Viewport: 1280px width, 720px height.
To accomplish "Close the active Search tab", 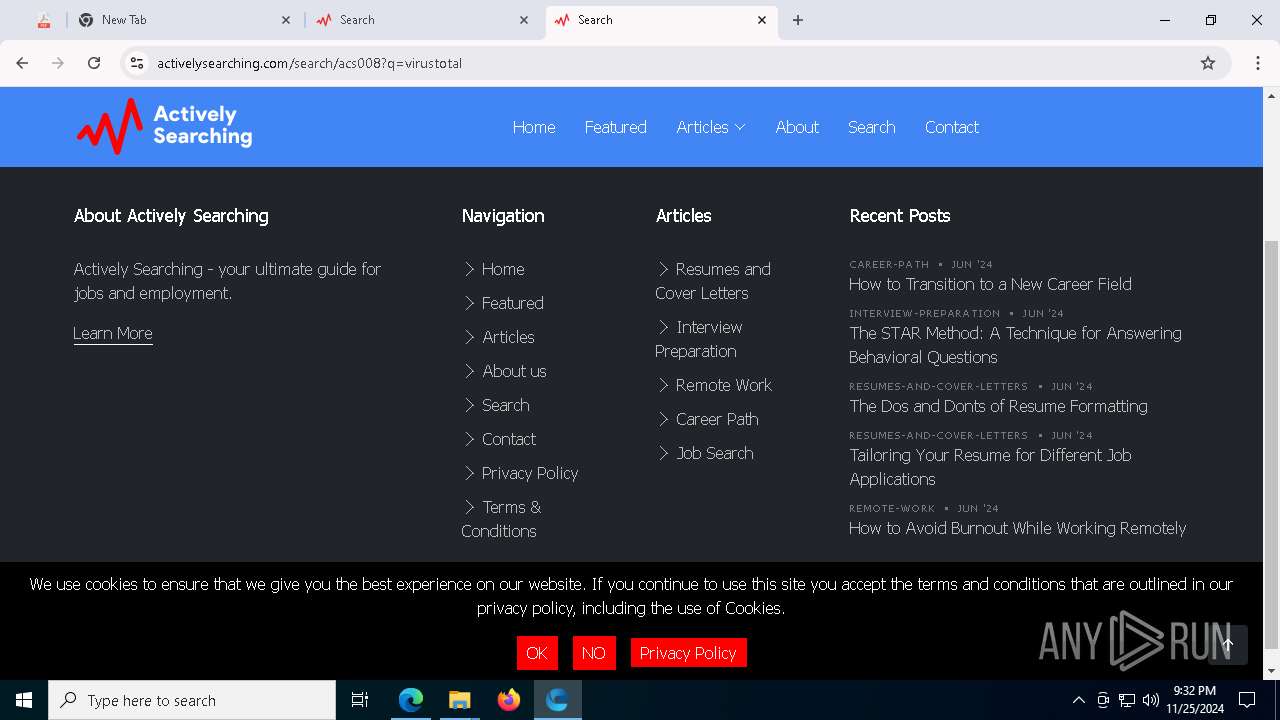I will click(762, 20).
